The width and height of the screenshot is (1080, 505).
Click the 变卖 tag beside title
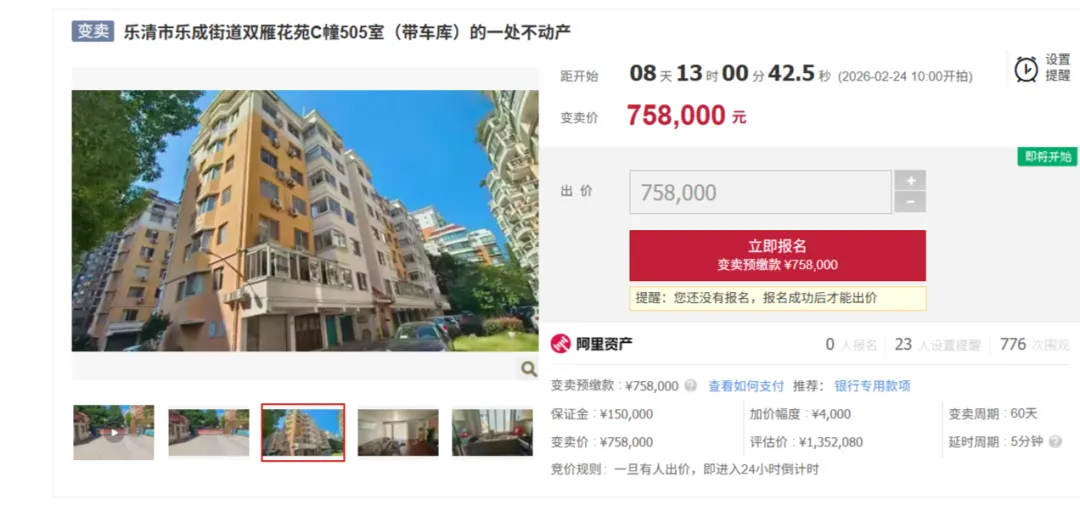93,31
